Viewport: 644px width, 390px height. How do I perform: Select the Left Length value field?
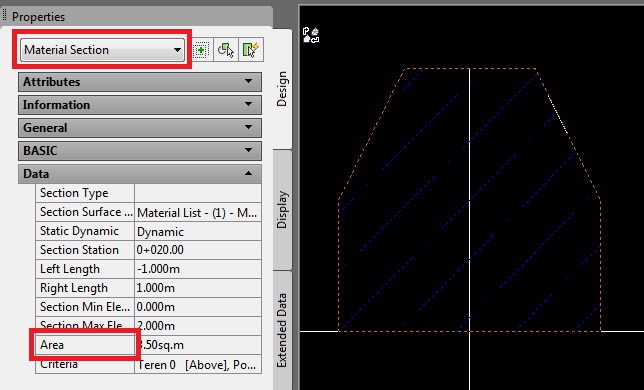click(198, 269)
